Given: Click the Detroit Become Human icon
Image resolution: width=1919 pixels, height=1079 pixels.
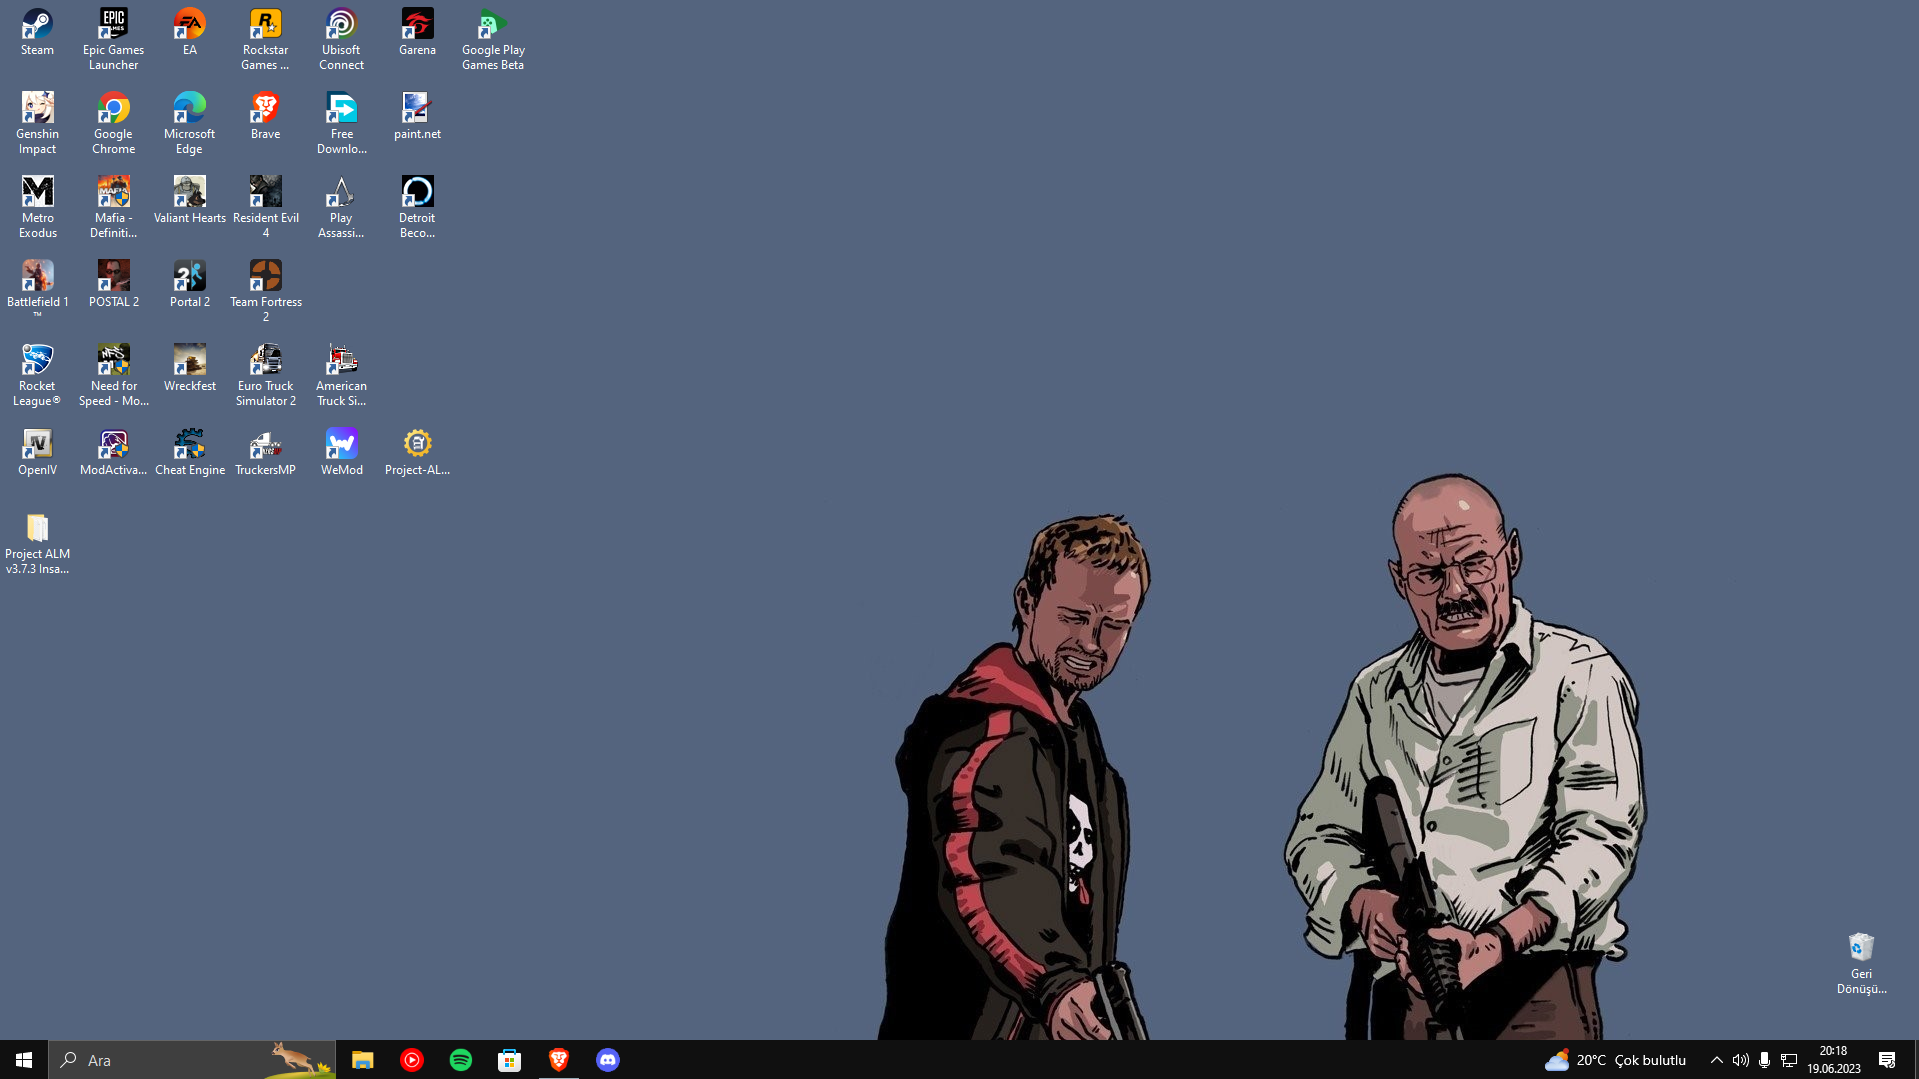Looking at the screenshot, I should [417, 208].
